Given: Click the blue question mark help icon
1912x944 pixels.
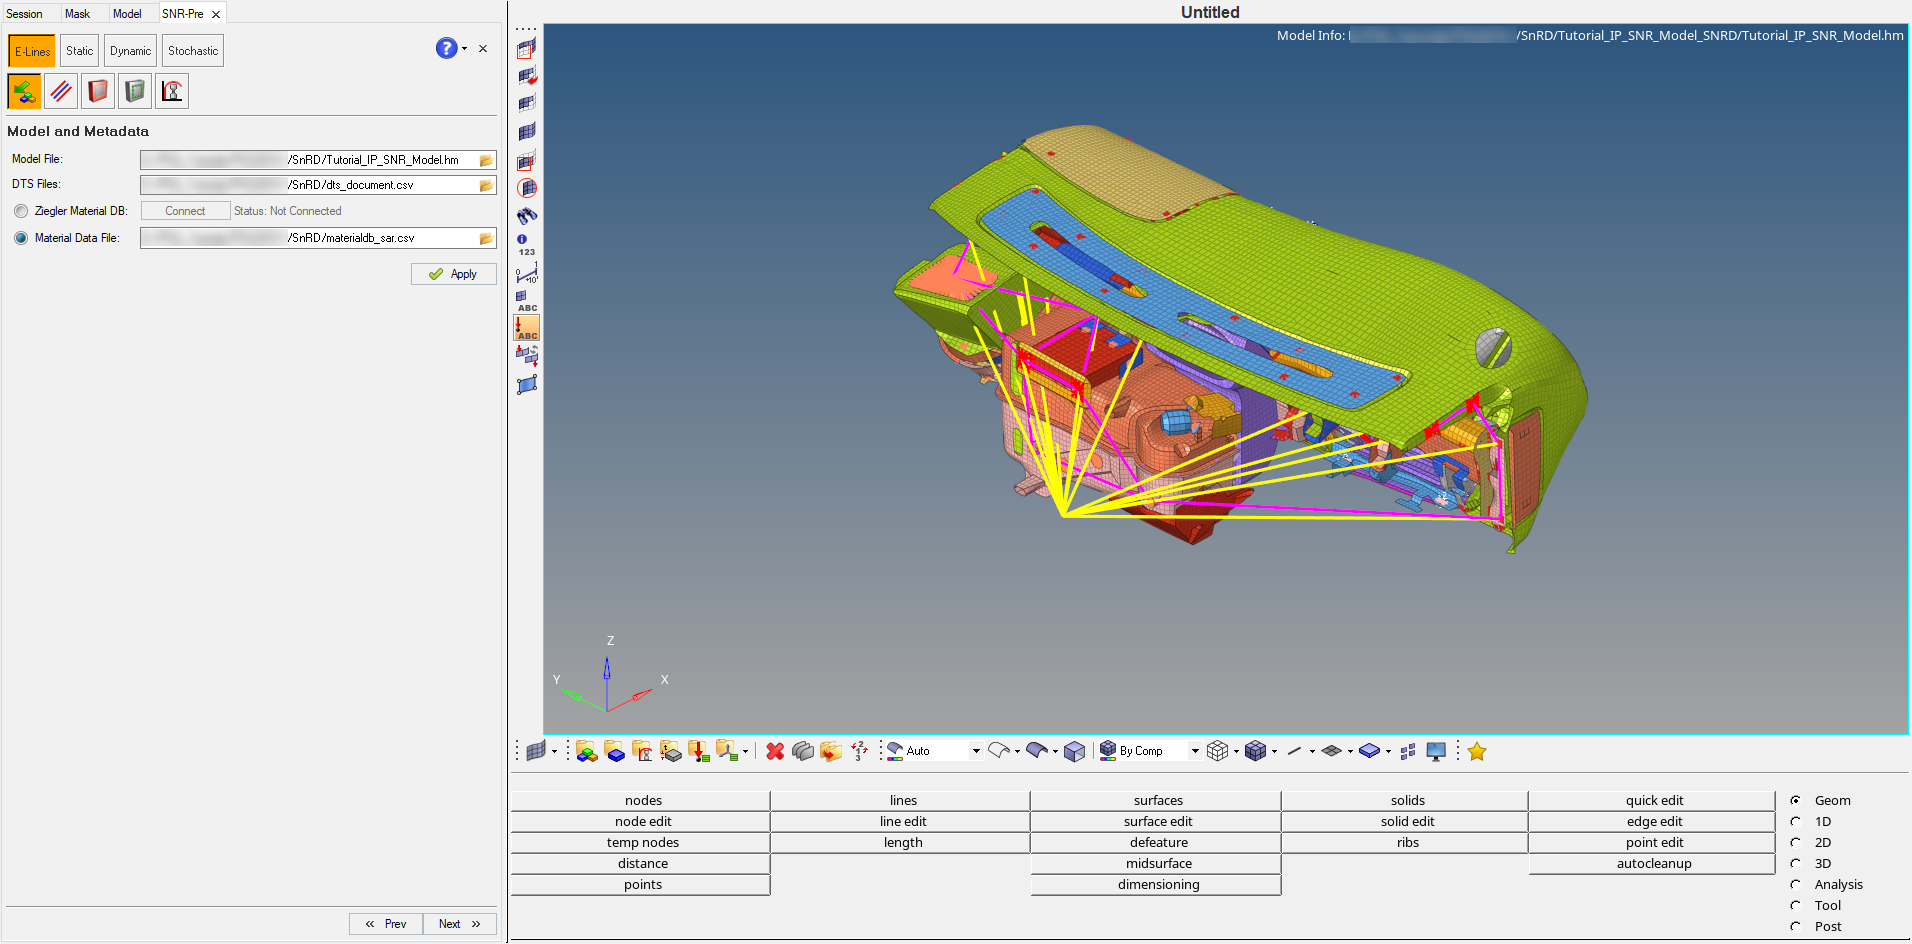Looking at the screenshot, I should point(446,48).
